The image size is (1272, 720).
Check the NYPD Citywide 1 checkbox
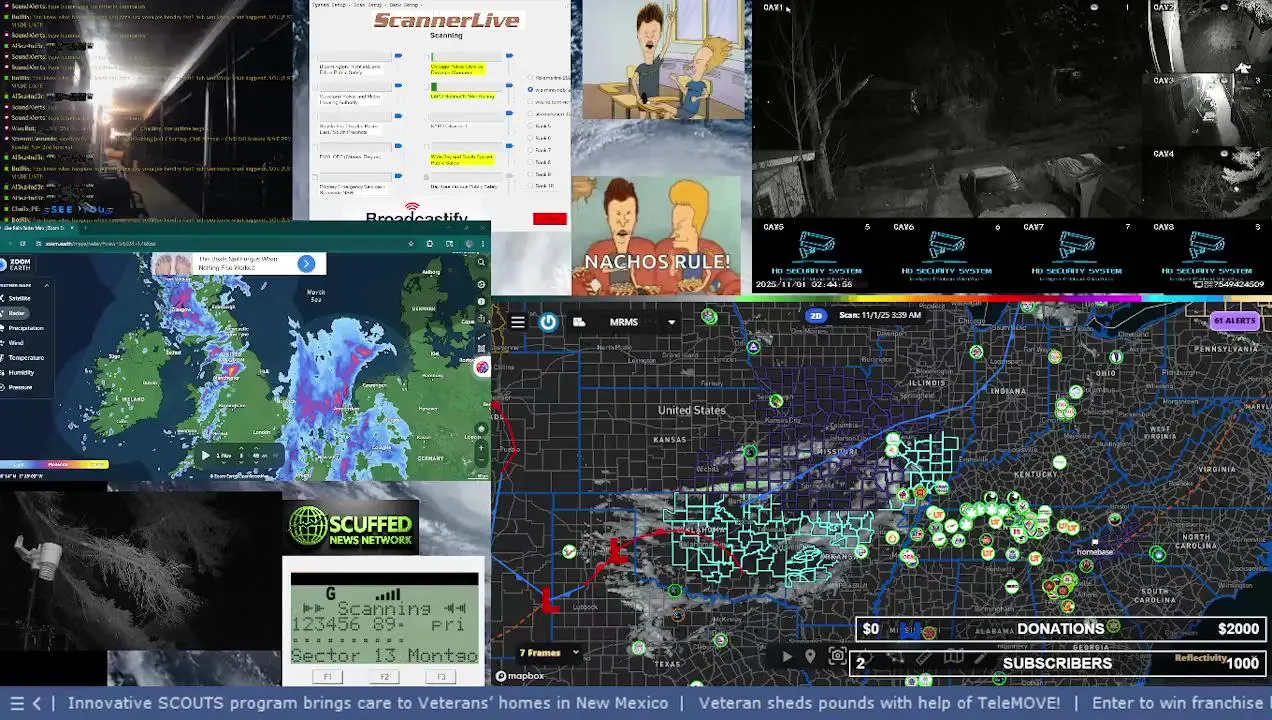[x=426, y=116]
